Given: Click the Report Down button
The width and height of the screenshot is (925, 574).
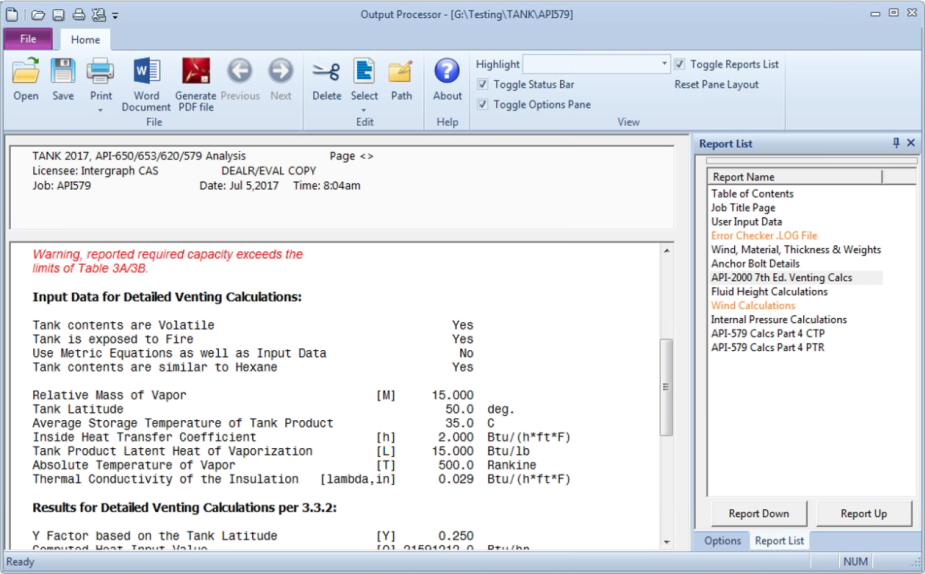Looking at the screenshot, I should [x=759, y=513].
